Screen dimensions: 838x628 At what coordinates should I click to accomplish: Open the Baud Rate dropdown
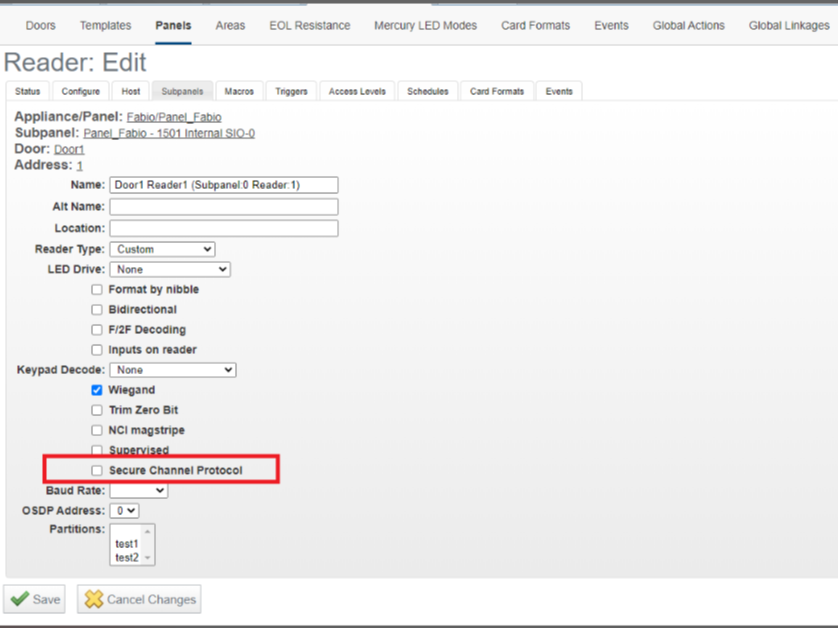[138, 490]
